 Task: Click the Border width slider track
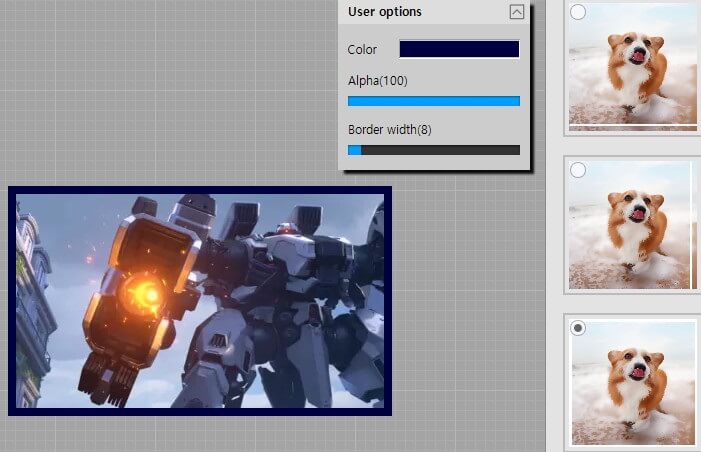coord(440,150)
